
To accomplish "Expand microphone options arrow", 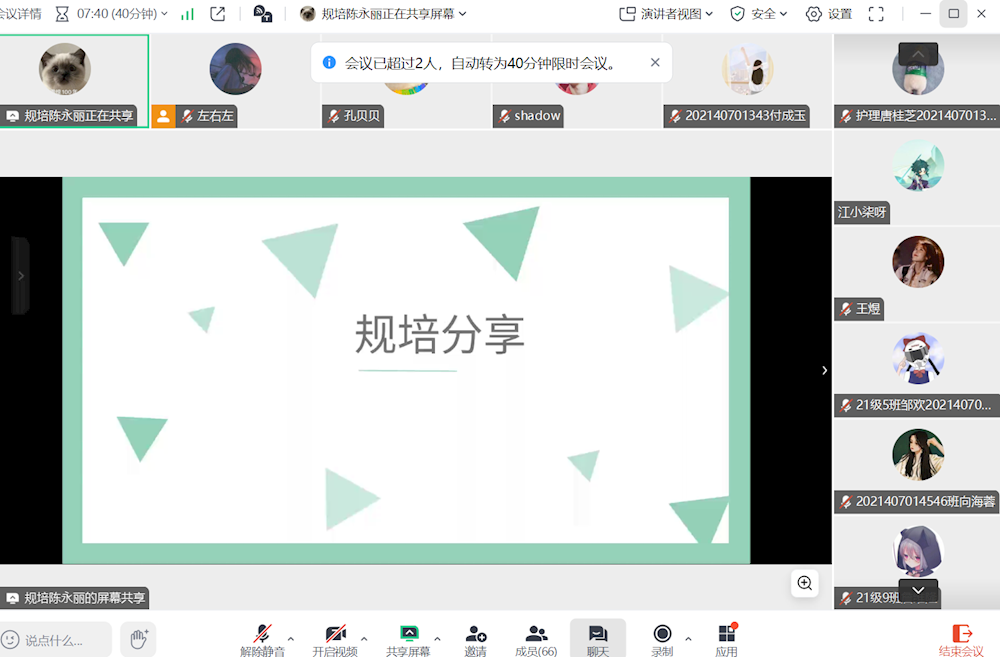I will [x=291, y=639].
